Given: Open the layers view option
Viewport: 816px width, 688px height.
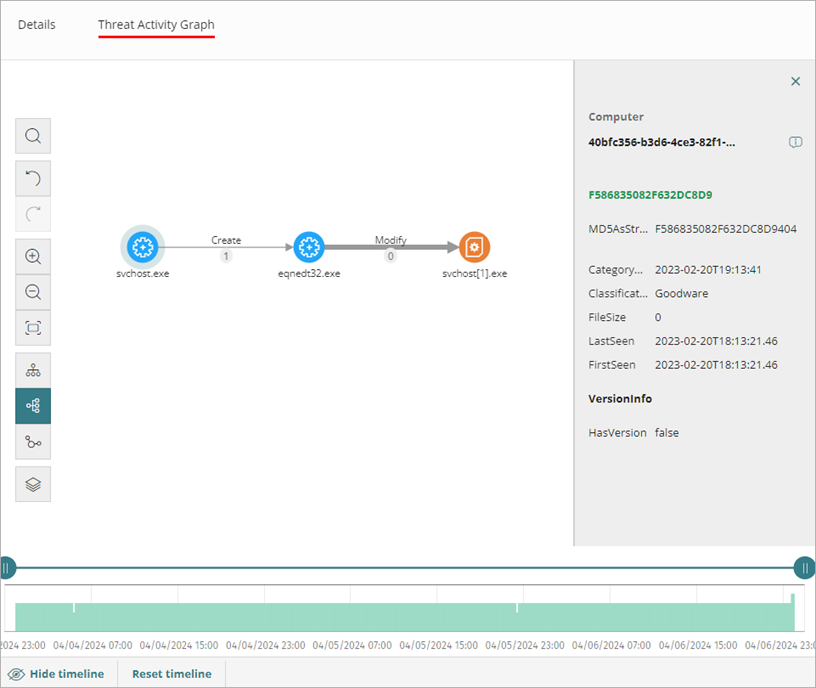Looking at the screenshot, I should point(33,484).
